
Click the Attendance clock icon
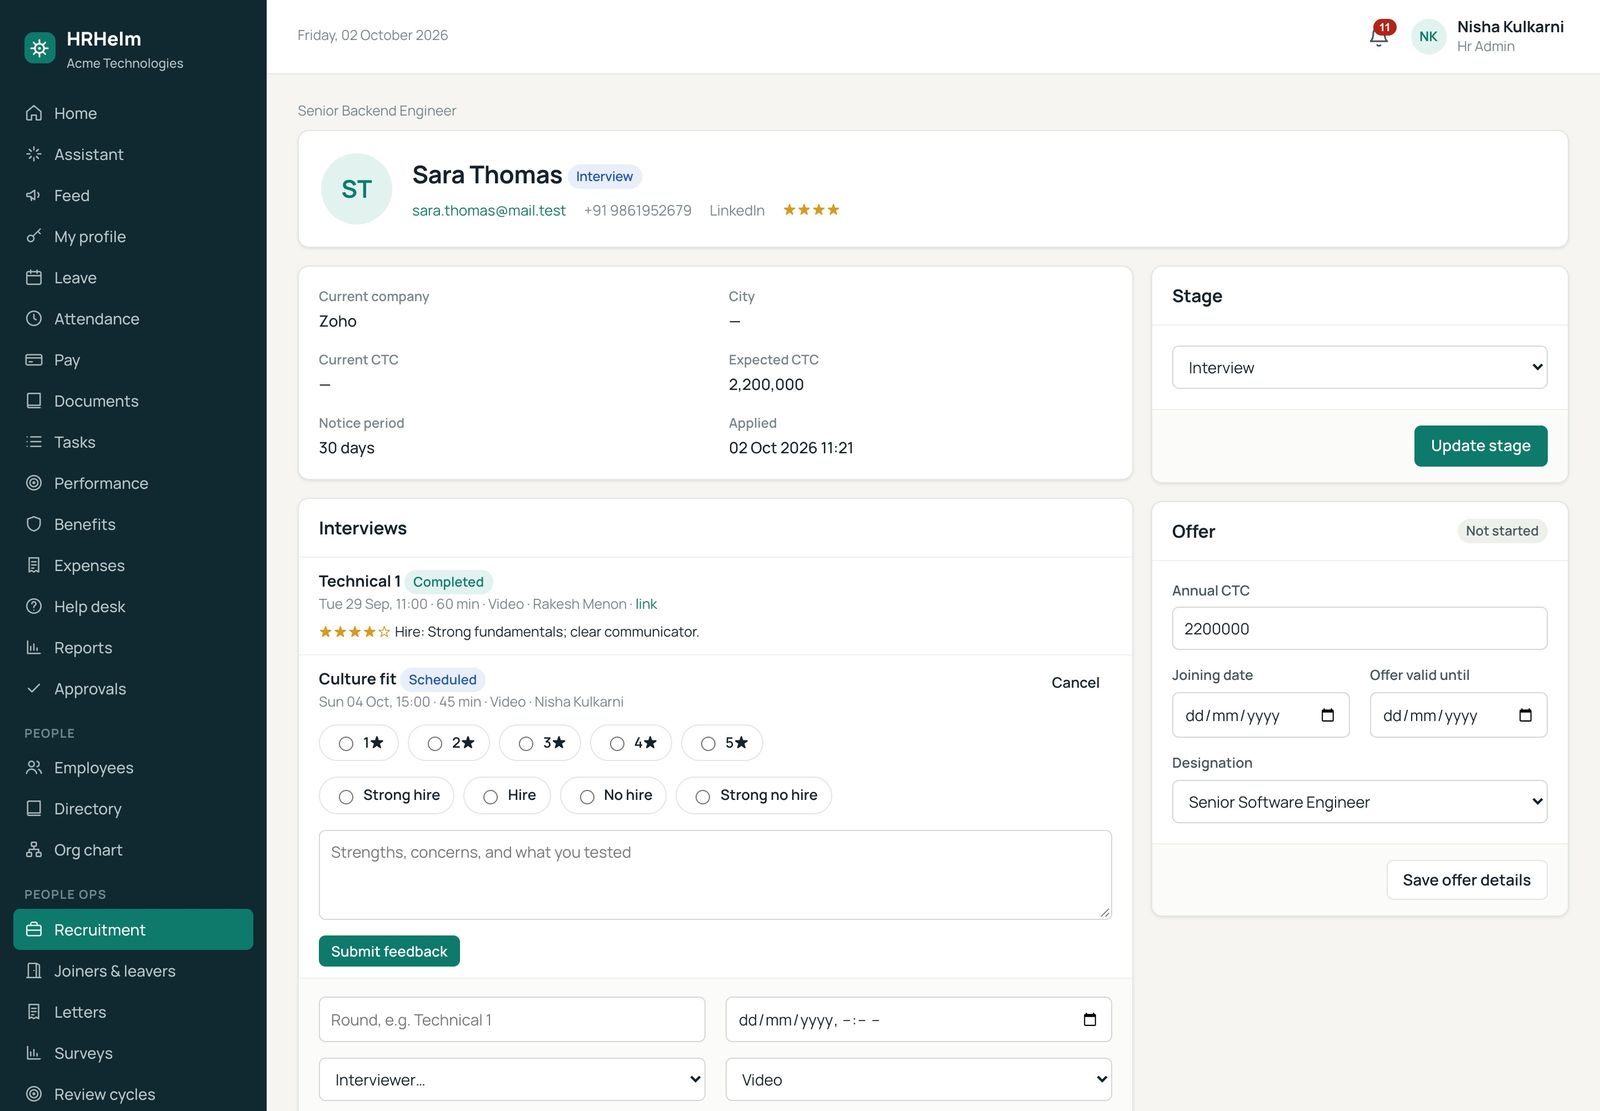[34, 319]
